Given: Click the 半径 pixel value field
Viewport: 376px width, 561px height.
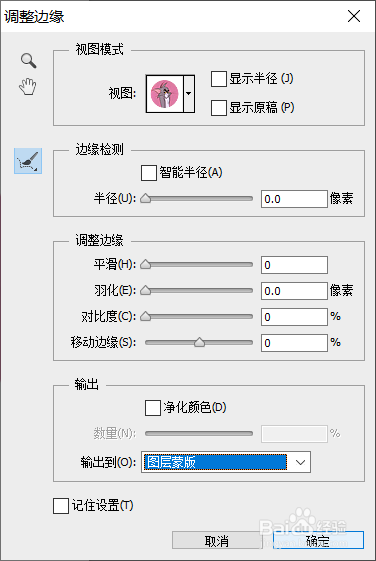Looking at the screenshot, I should tap(294, 199).
